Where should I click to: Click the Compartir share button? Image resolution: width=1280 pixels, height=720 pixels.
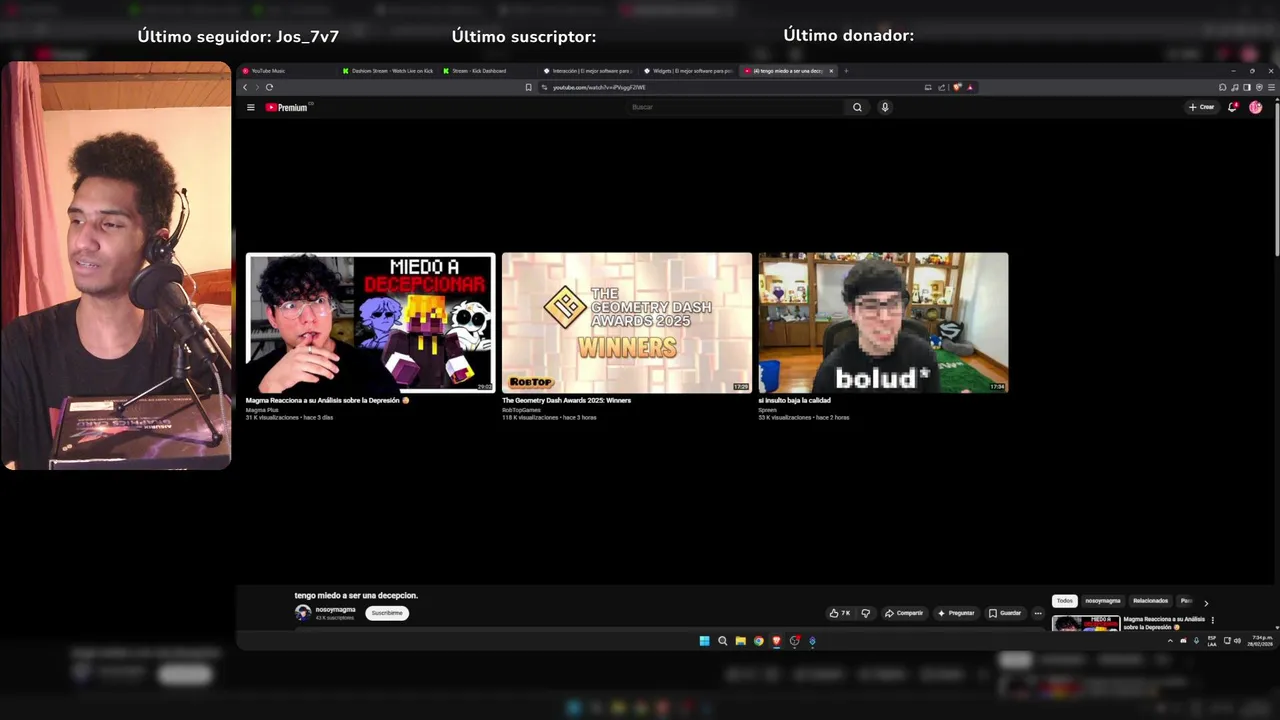904,613
